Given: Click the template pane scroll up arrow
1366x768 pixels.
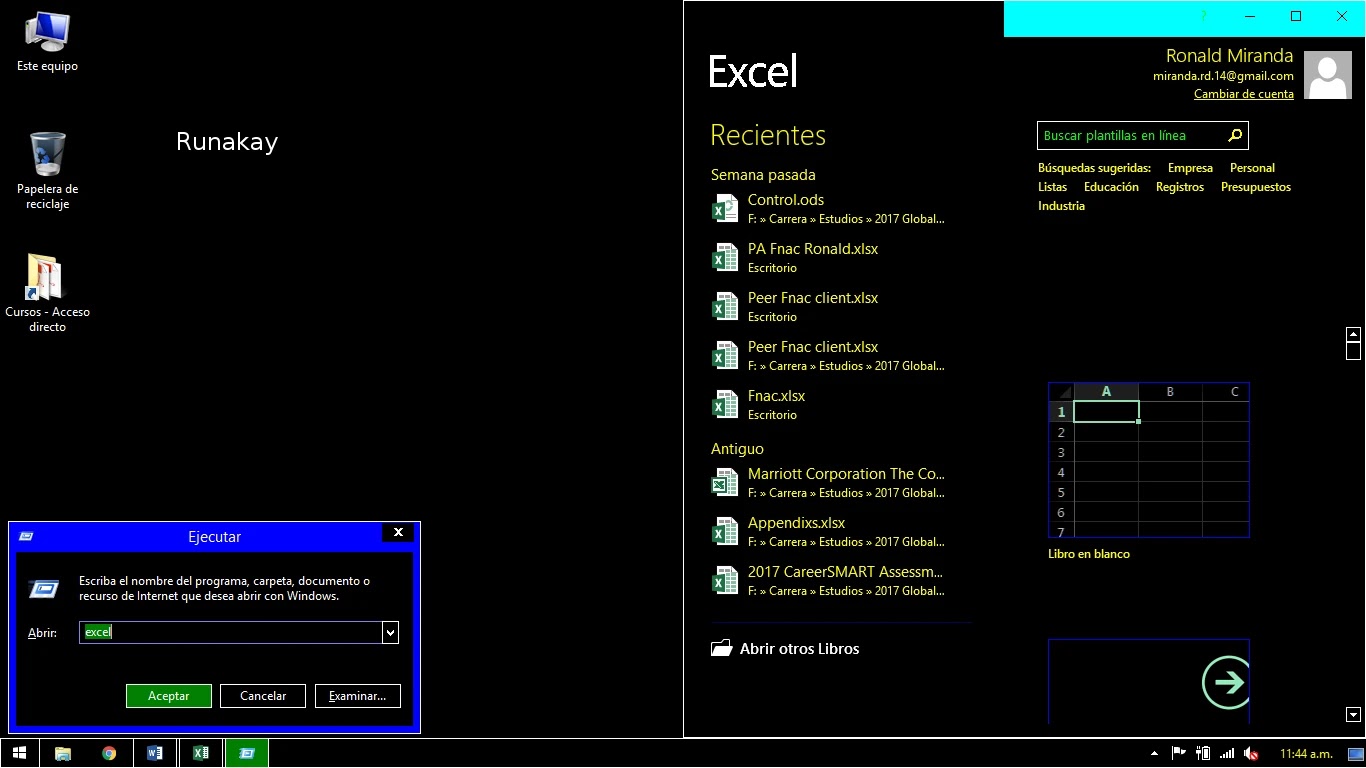Looking at the screenshot, I should [1353, 334].
